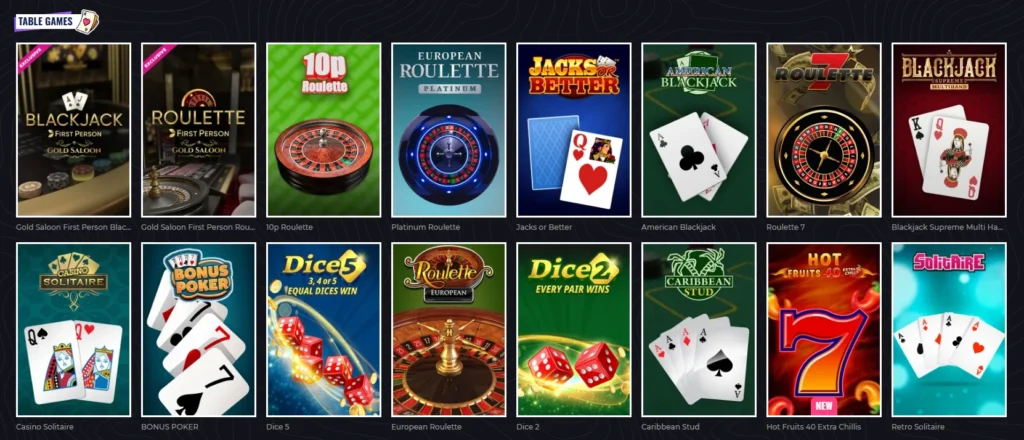
Task: Open the Retro Solitaire game tile
Action: [949, 330]
